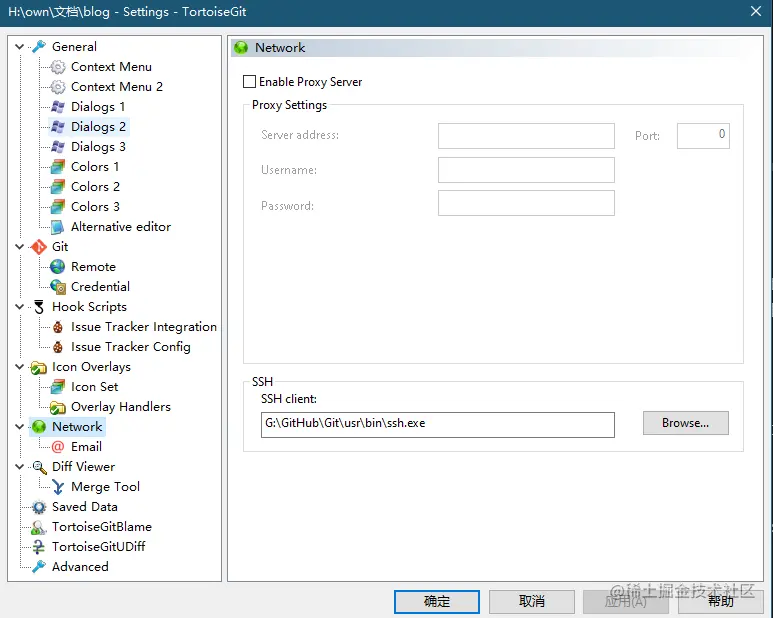This screenshot has width=773, height=618.
Task: Click the Credential globe-lock icon
Action: pyautogui.click(x=58, y=287)
